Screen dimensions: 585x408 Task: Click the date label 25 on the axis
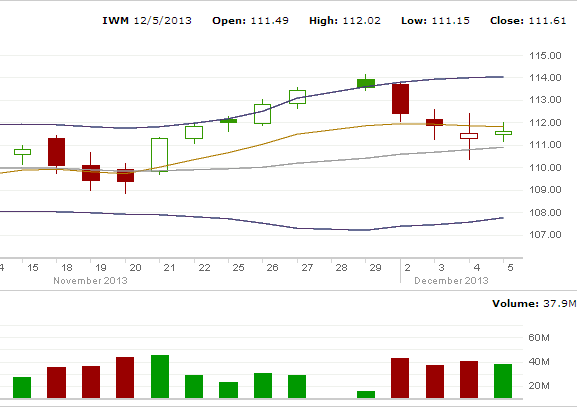[x=238, y=268]
